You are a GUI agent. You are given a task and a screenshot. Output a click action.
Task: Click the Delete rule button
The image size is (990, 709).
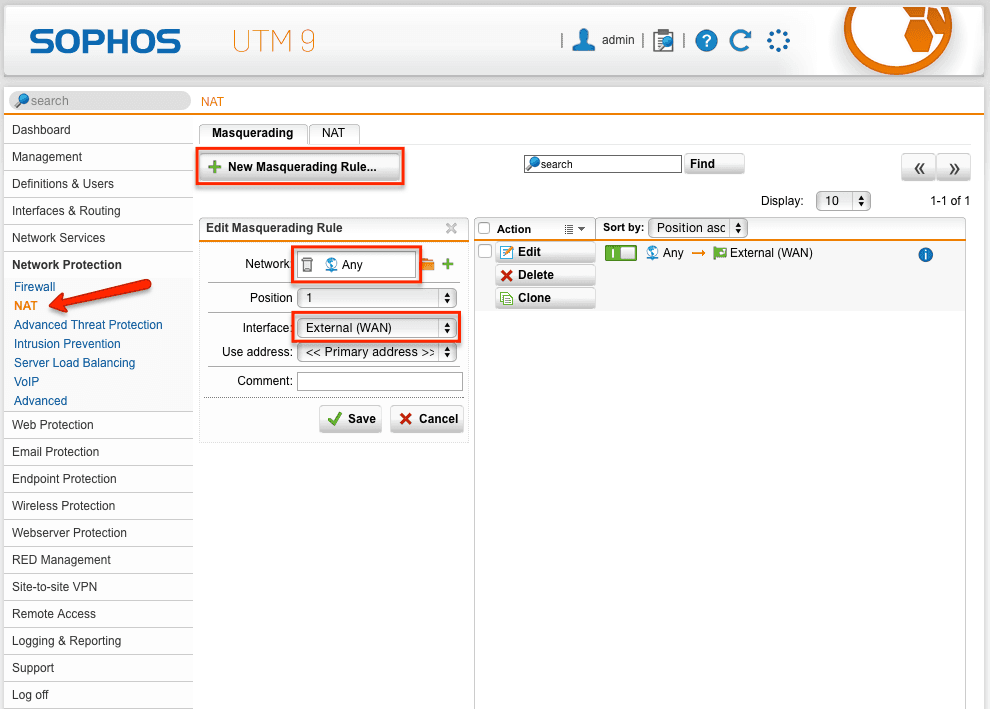tap(546, 275)
